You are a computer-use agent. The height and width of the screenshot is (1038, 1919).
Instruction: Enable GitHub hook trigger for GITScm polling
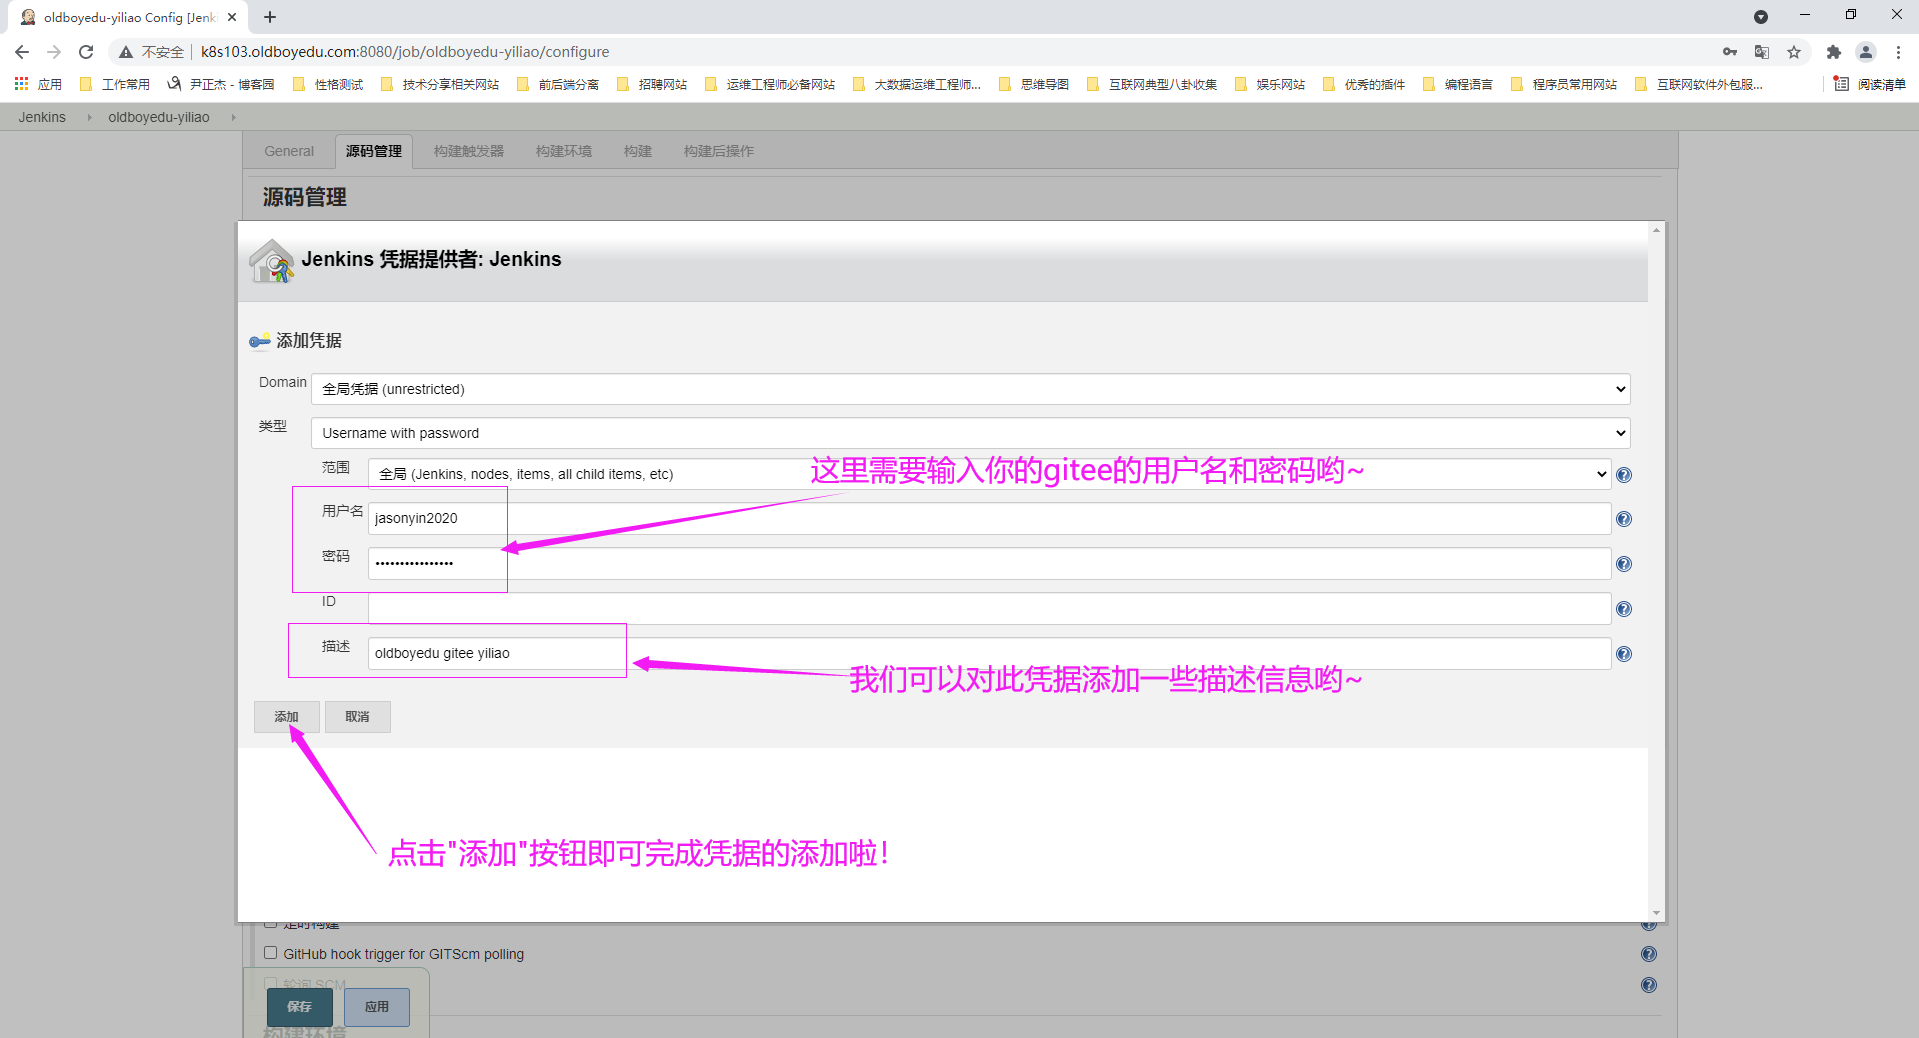click(x=270, y=953)
